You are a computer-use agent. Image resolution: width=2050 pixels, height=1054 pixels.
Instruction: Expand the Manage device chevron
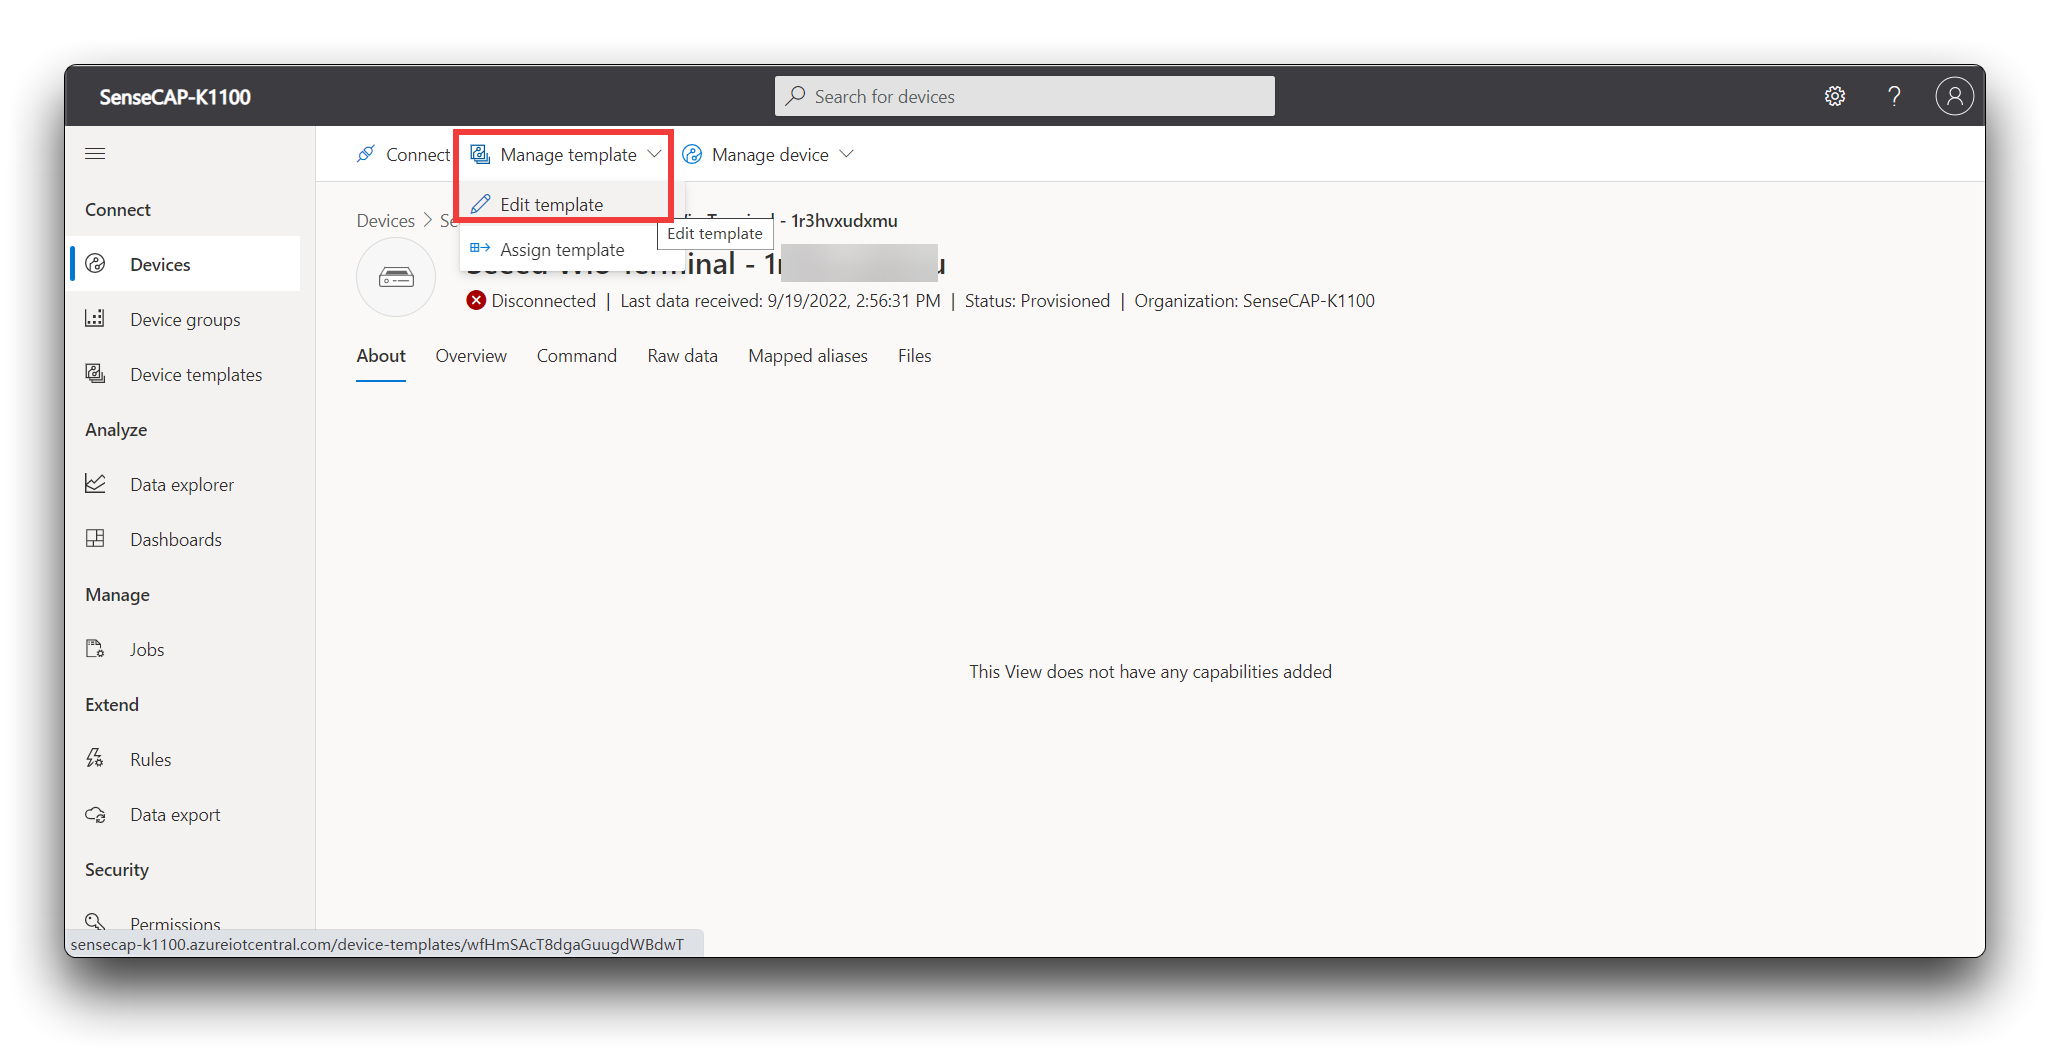coord(846,154)
